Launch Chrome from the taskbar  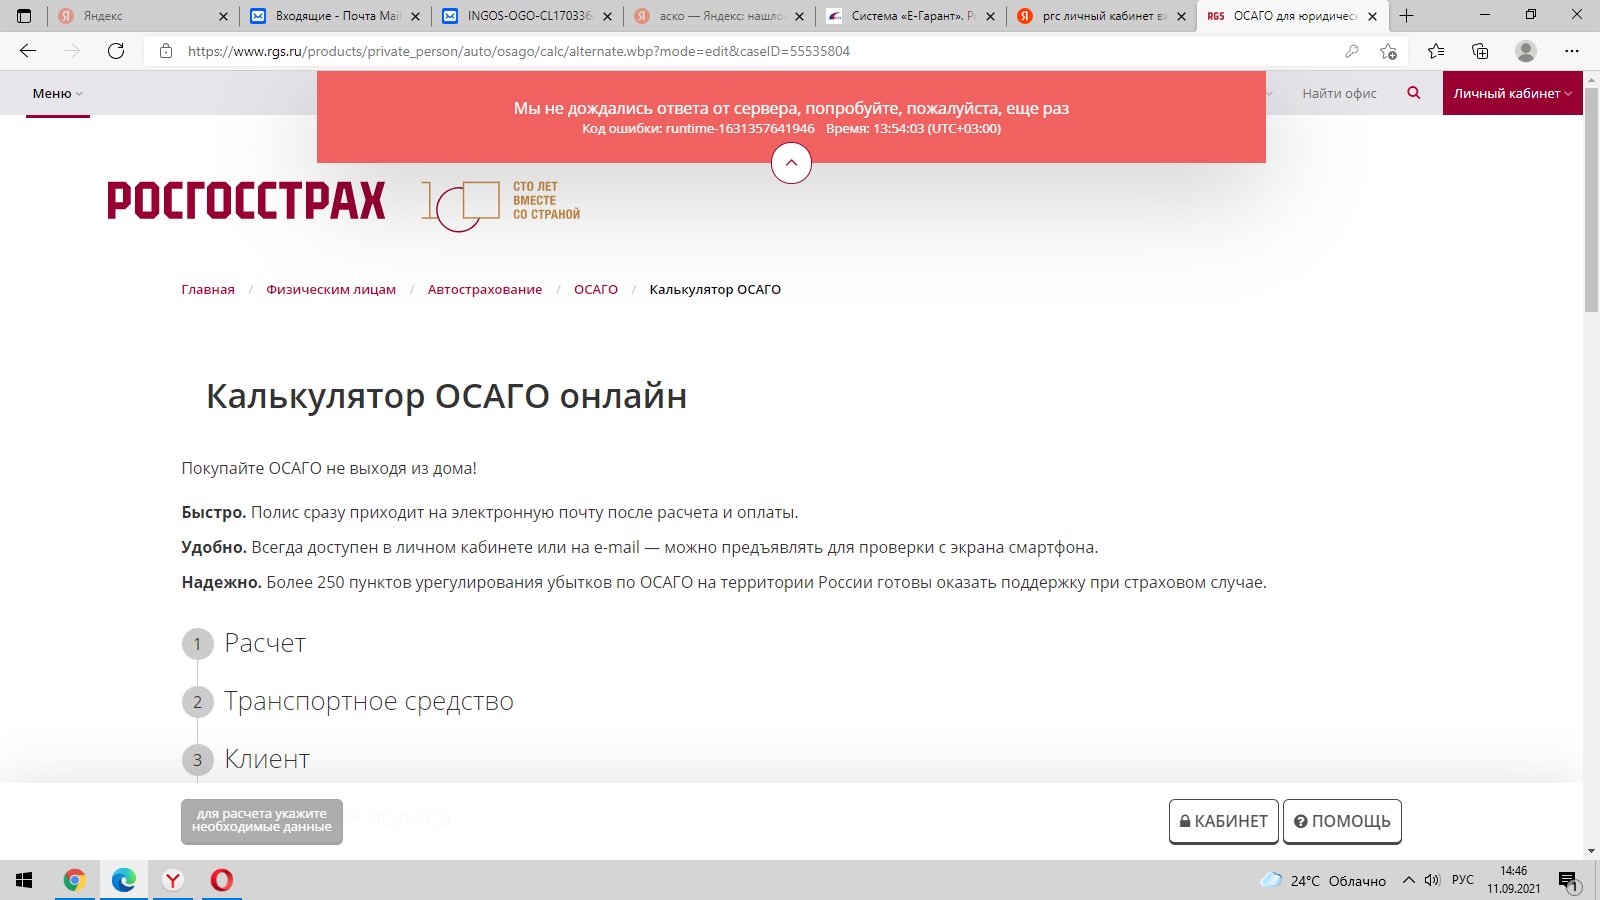coord(74,880)
